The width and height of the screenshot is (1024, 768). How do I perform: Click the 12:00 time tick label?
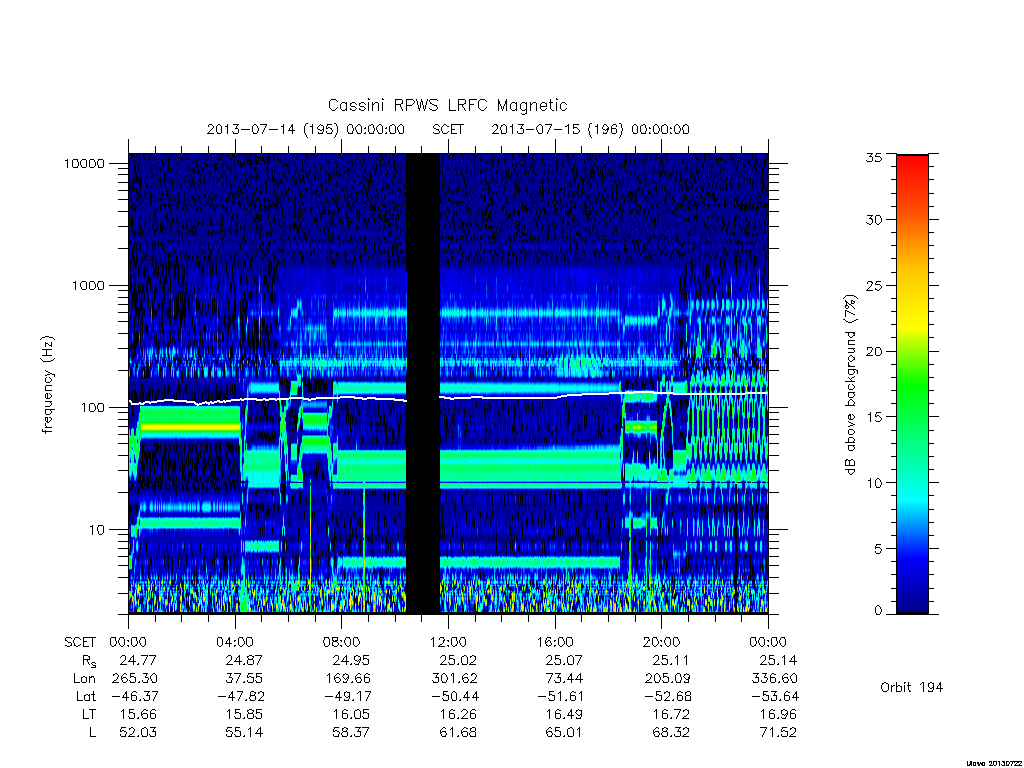tap(448, 642)
